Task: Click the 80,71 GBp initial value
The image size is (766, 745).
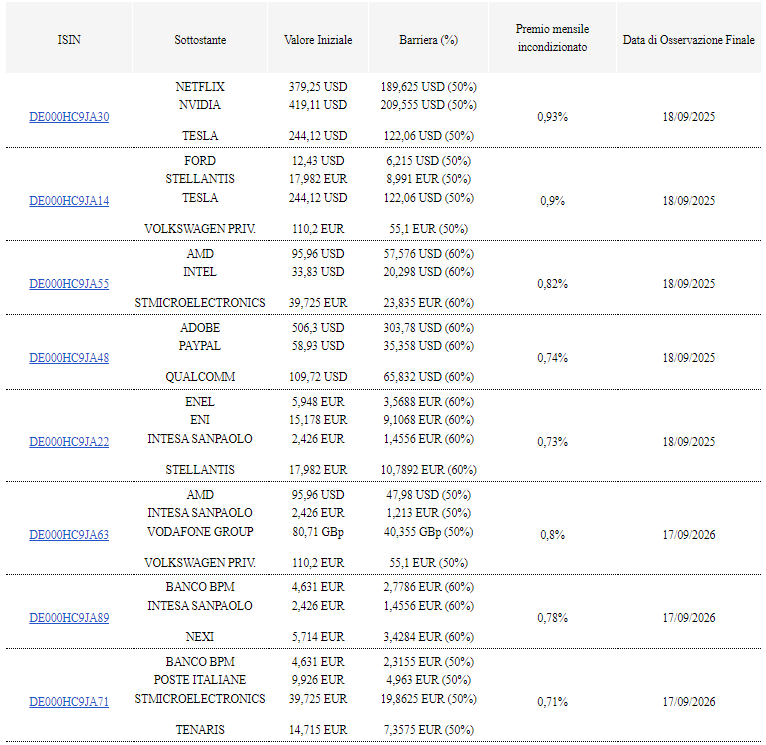Action: (318, 532)
